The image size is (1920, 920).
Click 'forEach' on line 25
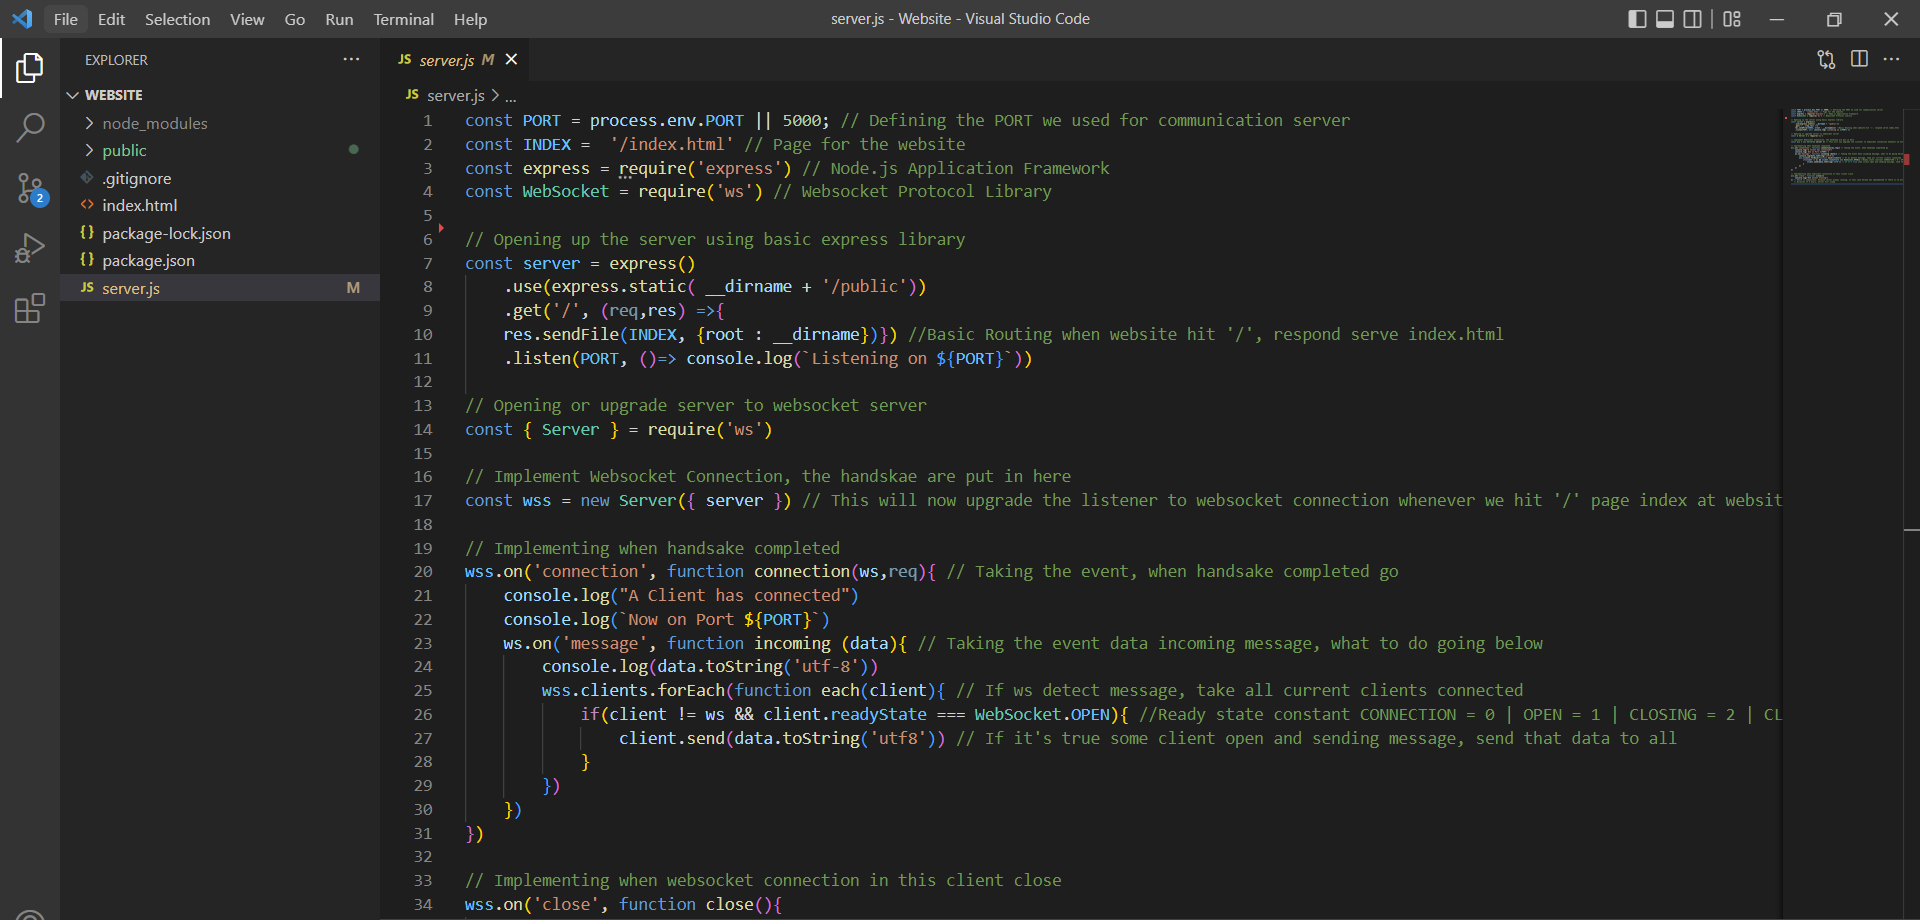692,690
